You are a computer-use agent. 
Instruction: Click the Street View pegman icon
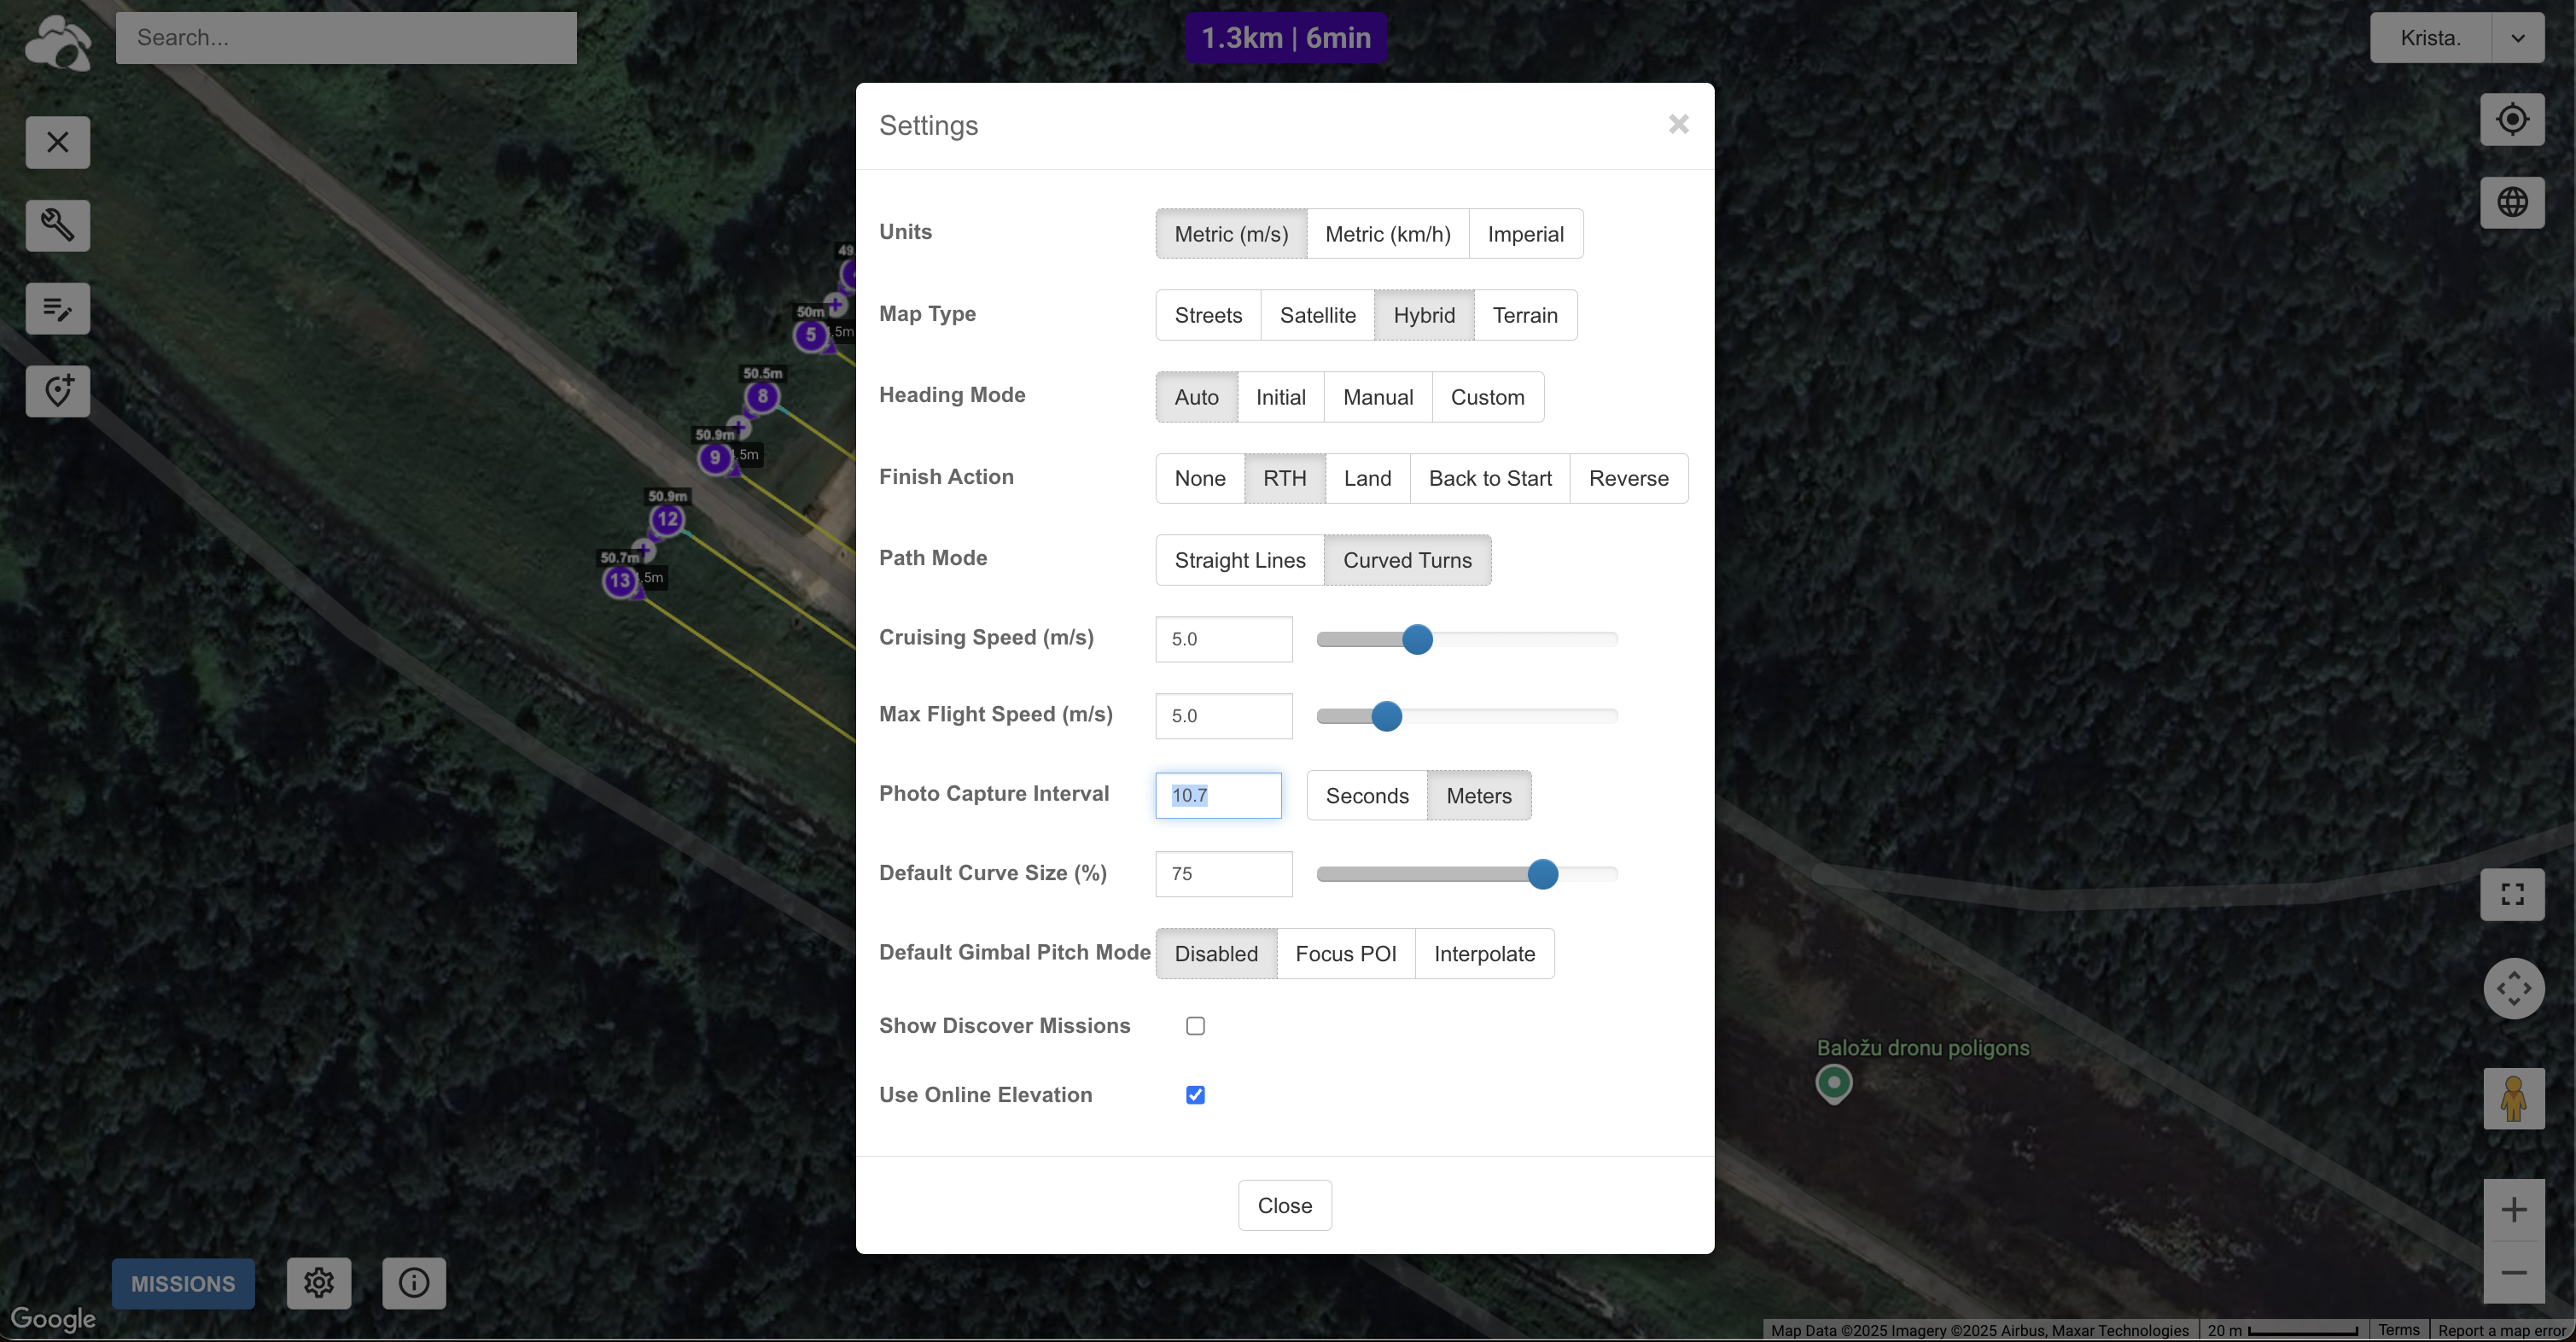2512,1098
